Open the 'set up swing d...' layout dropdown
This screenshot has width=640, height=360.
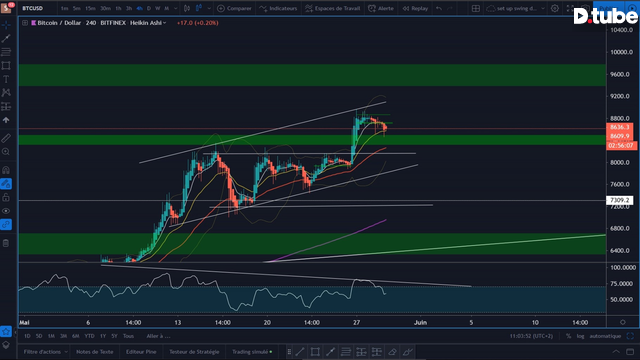click(x=516, y=8)
